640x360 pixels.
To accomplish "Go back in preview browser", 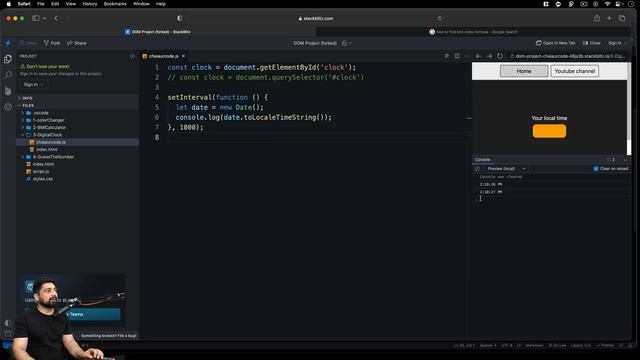I will click(x=478, y=56).
